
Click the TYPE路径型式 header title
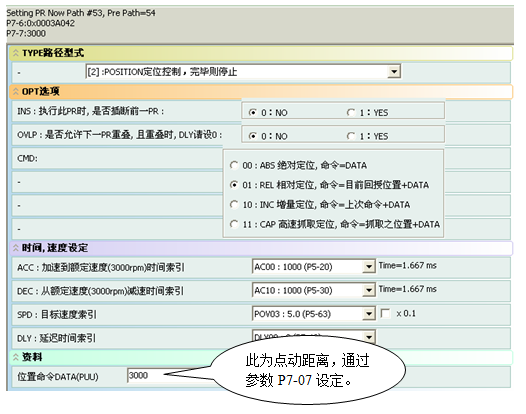[53, 53]
